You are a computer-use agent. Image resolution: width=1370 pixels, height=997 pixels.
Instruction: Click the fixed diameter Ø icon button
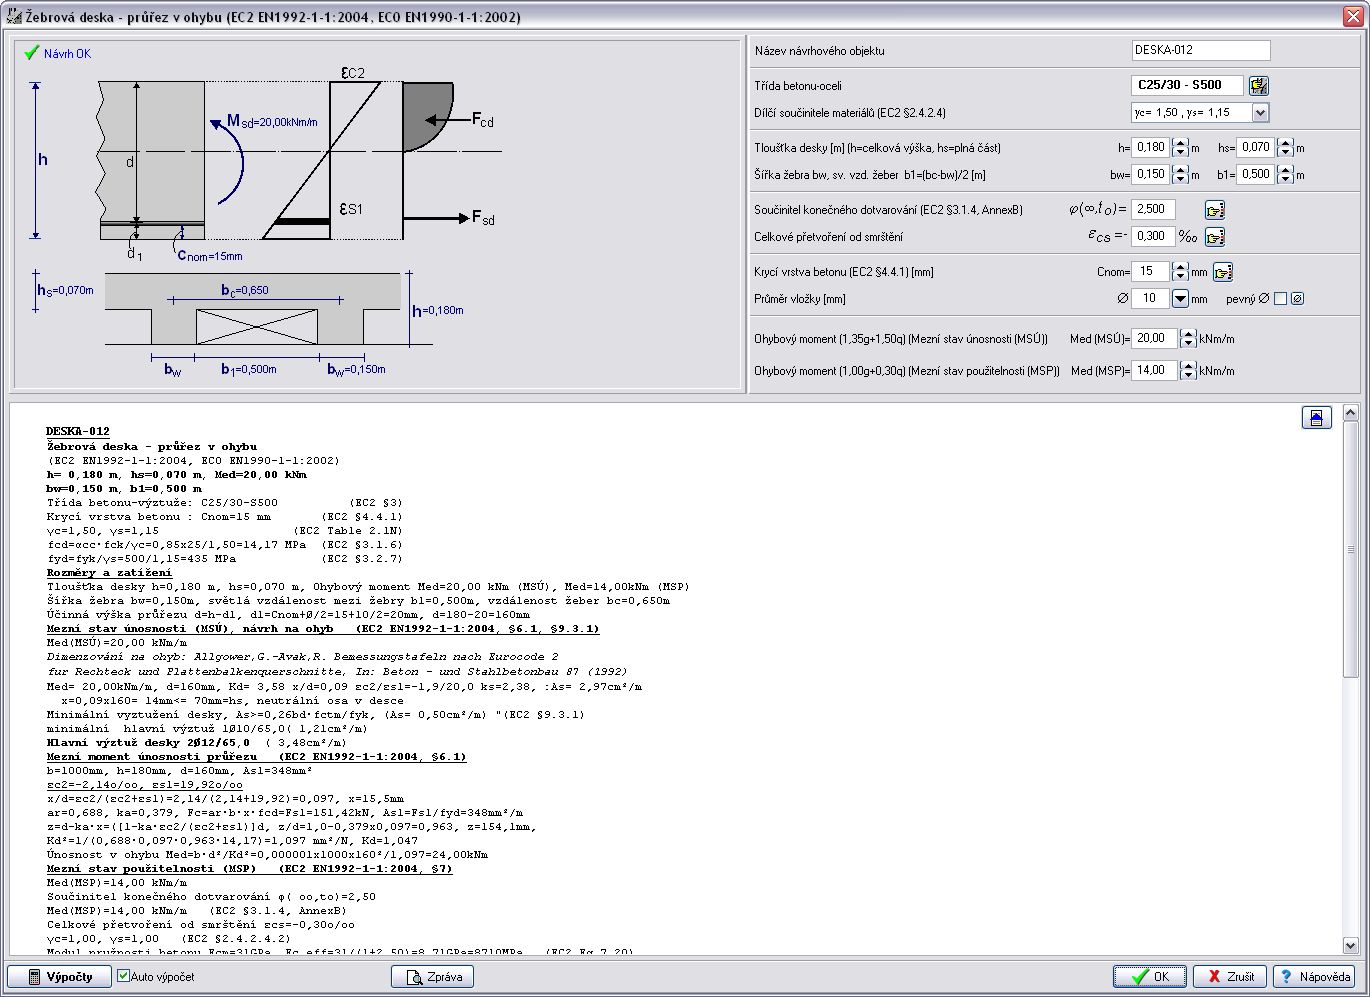click(1297, 298)
